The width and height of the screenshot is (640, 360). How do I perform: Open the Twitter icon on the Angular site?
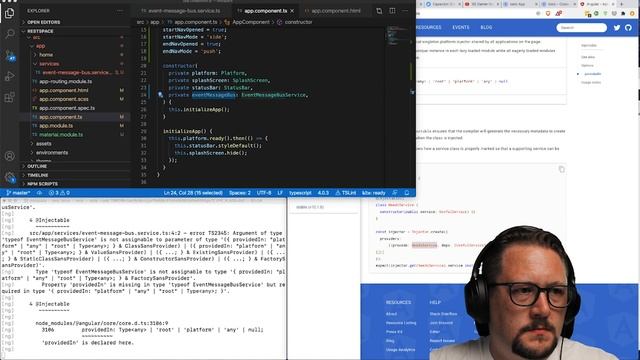[x=617, y=27]
